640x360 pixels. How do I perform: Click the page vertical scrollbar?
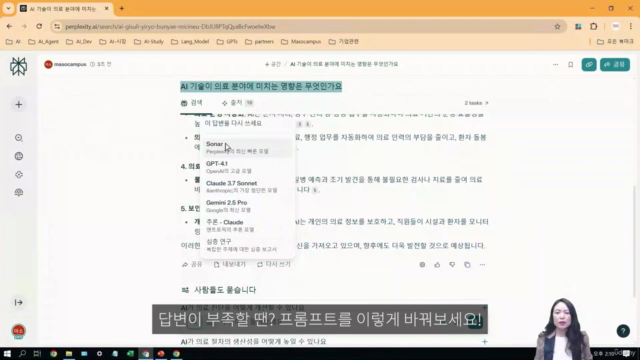634,241
